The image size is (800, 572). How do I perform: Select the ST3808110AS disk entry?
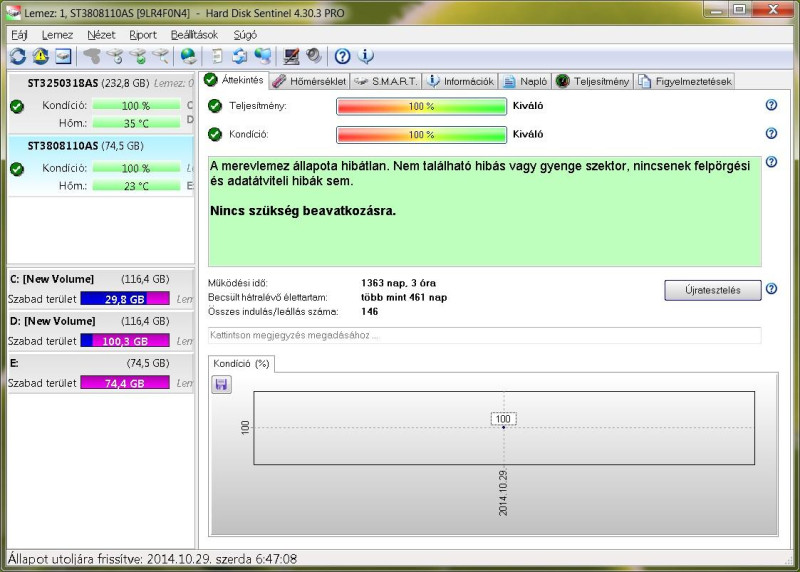[x=101, y=165]
